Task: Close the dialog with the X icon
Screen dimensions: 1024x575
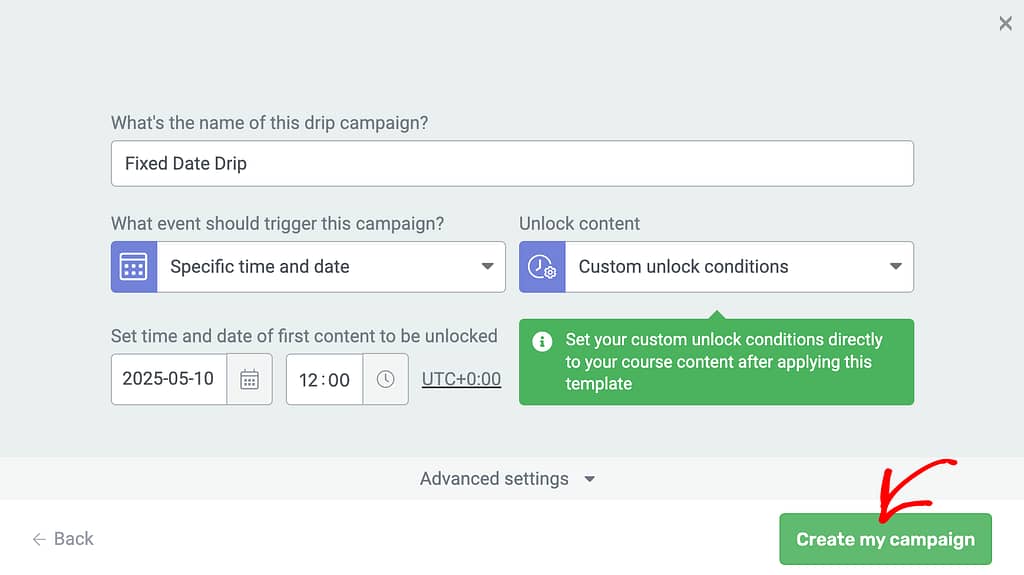Action: (1005, 24)
